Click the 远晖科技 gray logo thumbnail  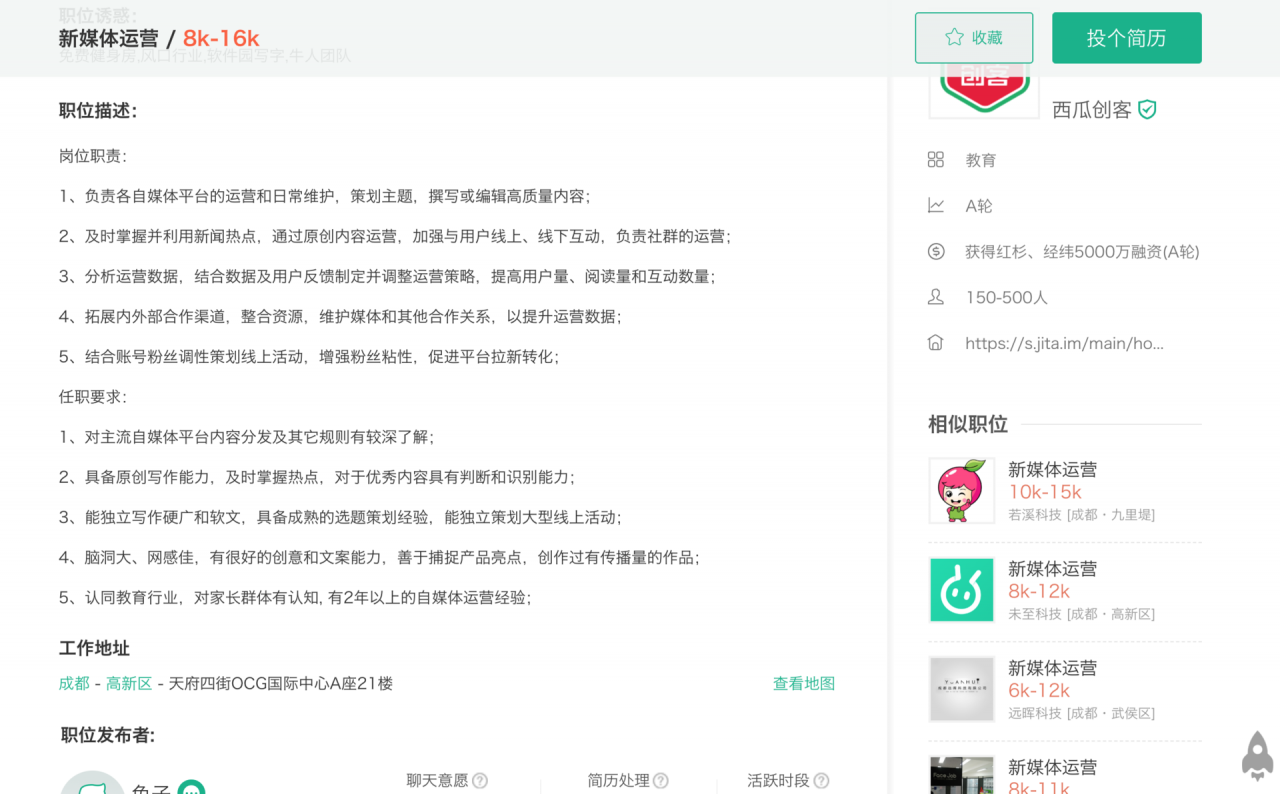pos(962,689)
